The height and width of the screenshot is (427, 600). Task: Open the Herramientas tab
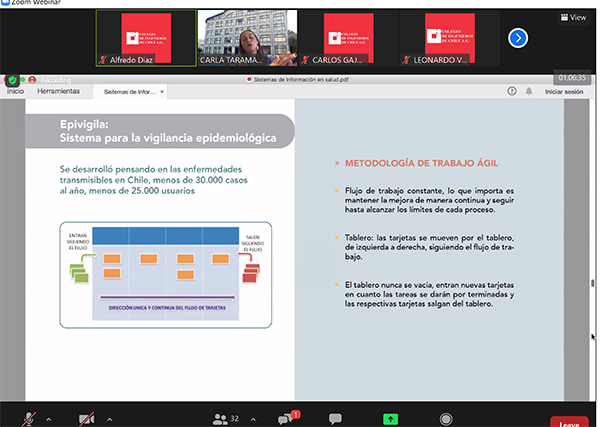coord(59,91)
